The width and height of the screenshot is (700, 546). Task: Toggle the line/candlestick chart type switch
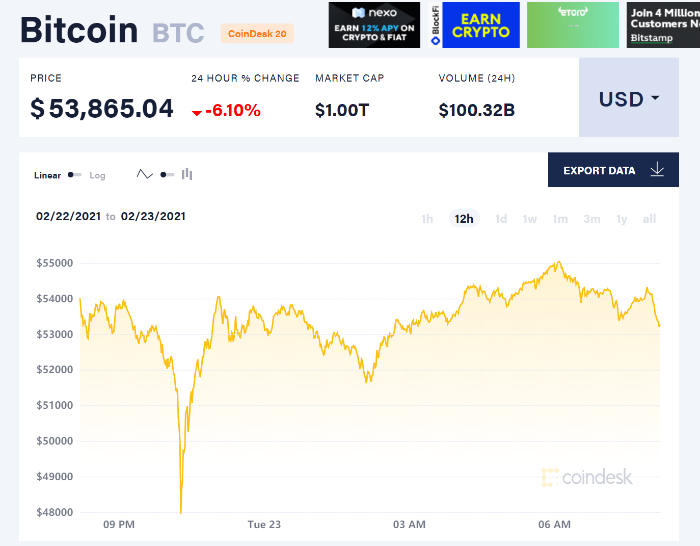click(167, 175)
